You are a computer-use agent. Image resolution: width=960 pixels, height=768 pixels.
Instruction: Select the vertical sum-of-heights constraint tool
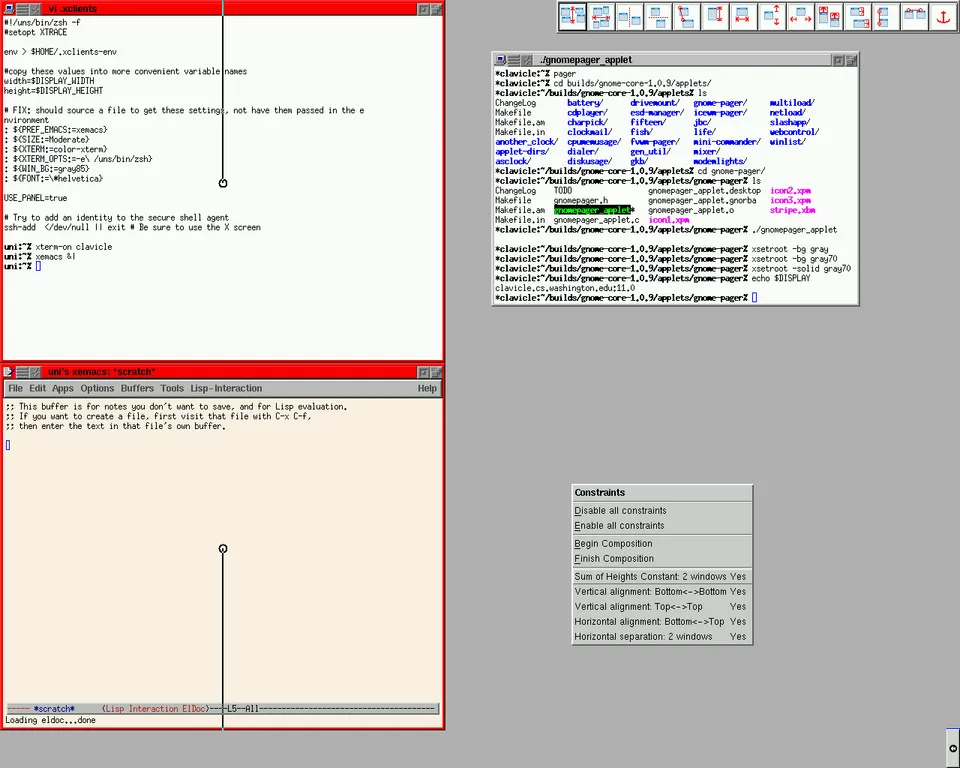click(x=572, y=17)
